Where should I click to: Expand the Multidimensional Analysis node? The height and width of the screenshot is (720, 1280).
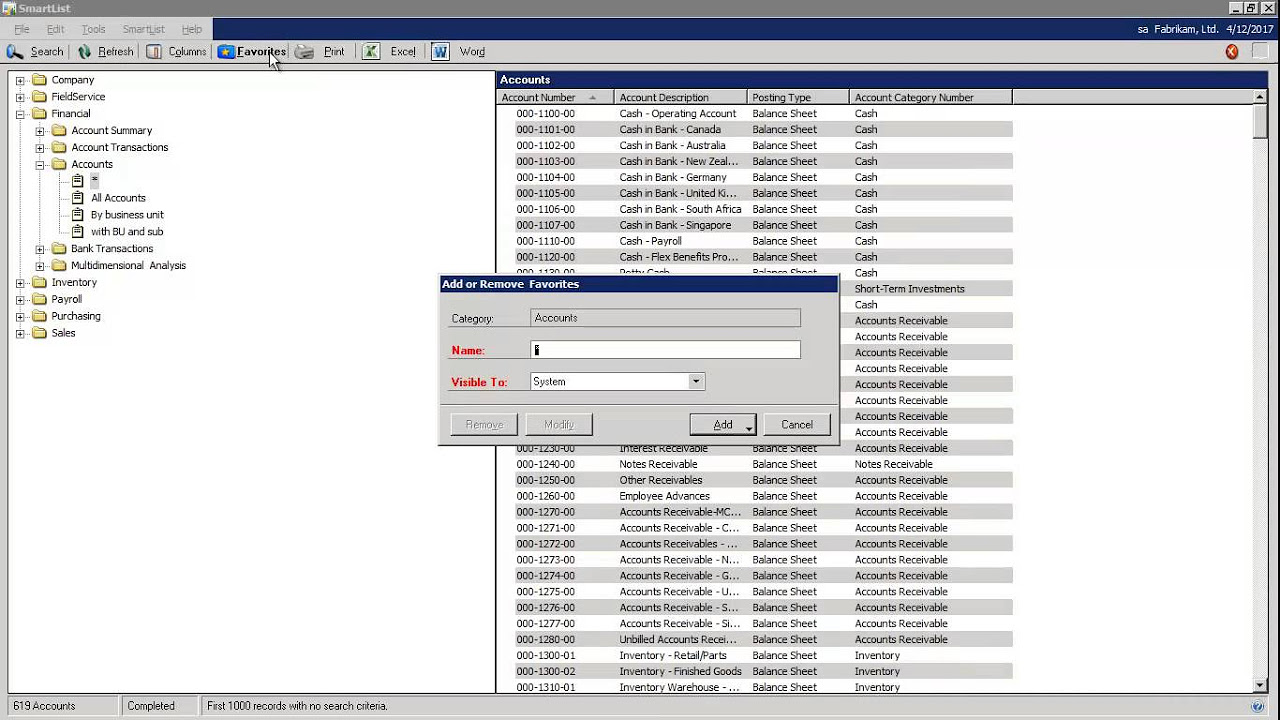pos(40,266)
